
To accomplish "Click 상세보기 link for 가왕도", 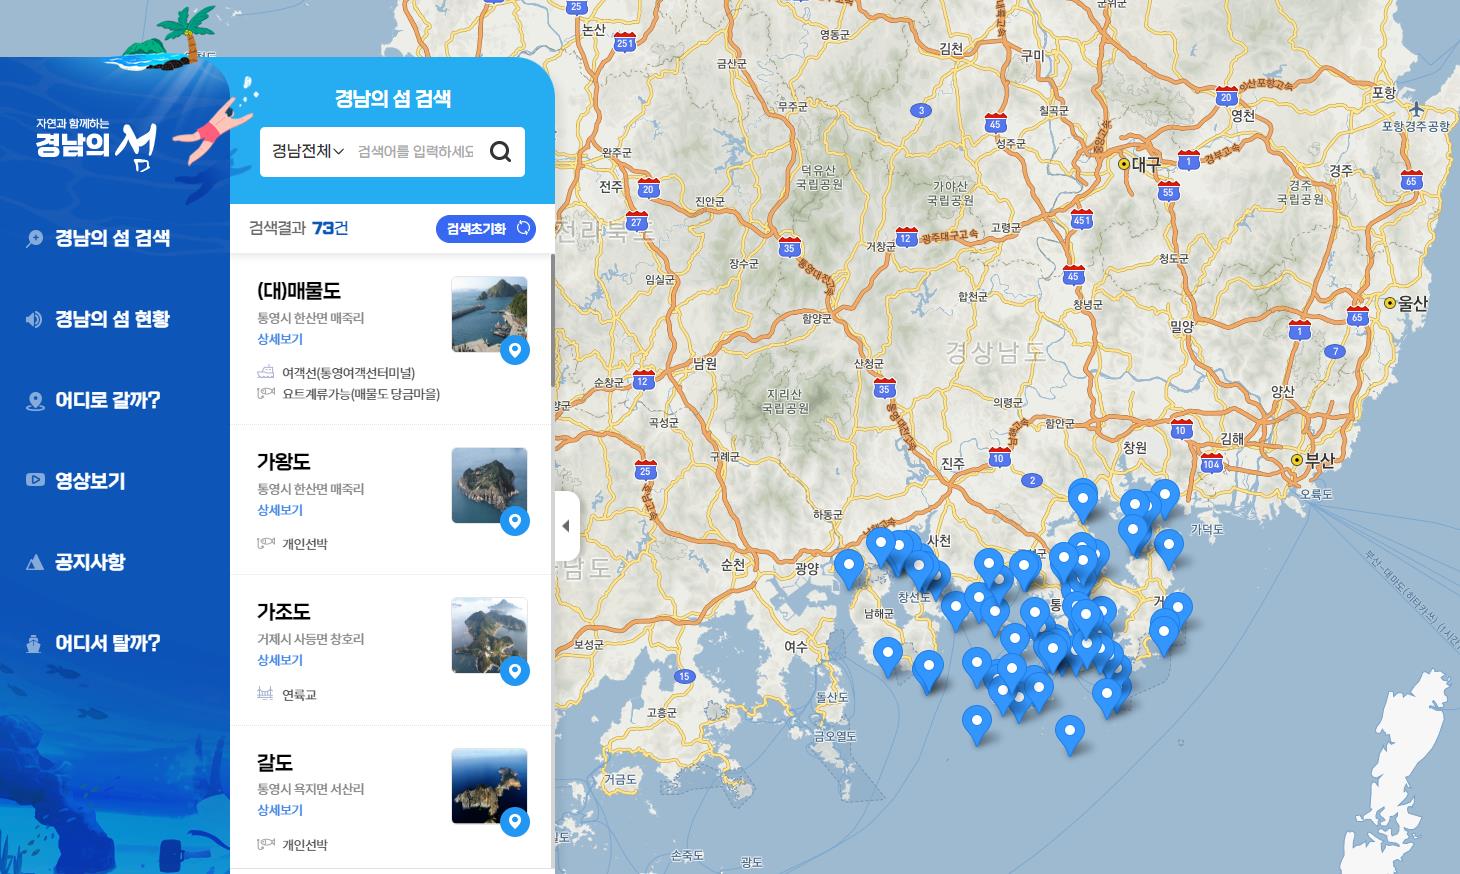I will 280,510.
